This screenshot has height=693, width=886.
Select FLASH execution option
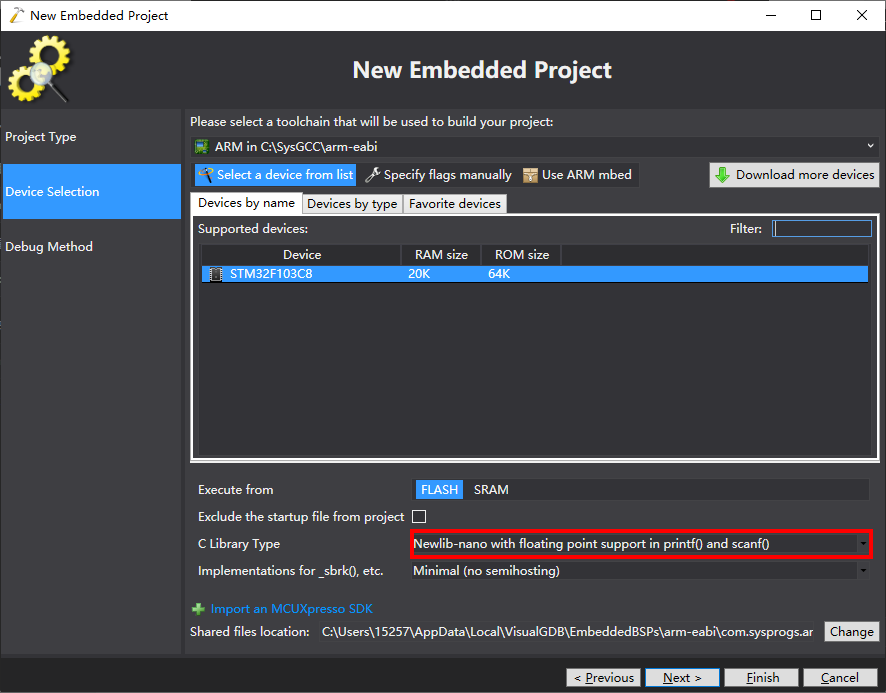click(x=439, y=490)
